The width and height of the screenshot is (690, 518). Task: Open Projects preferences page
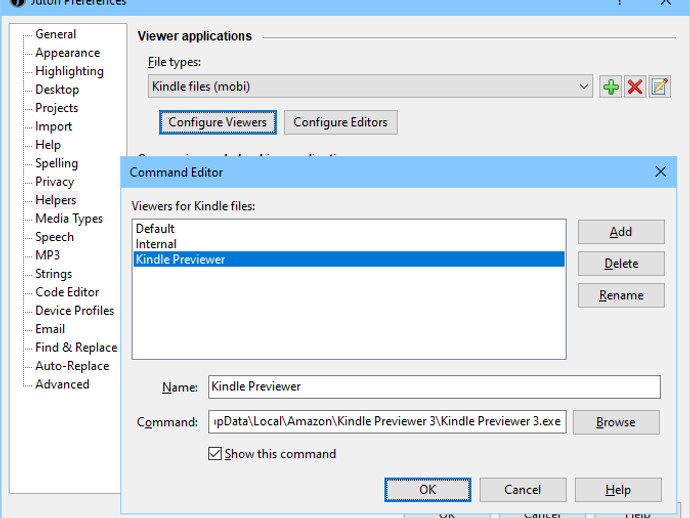pos(57,108)
